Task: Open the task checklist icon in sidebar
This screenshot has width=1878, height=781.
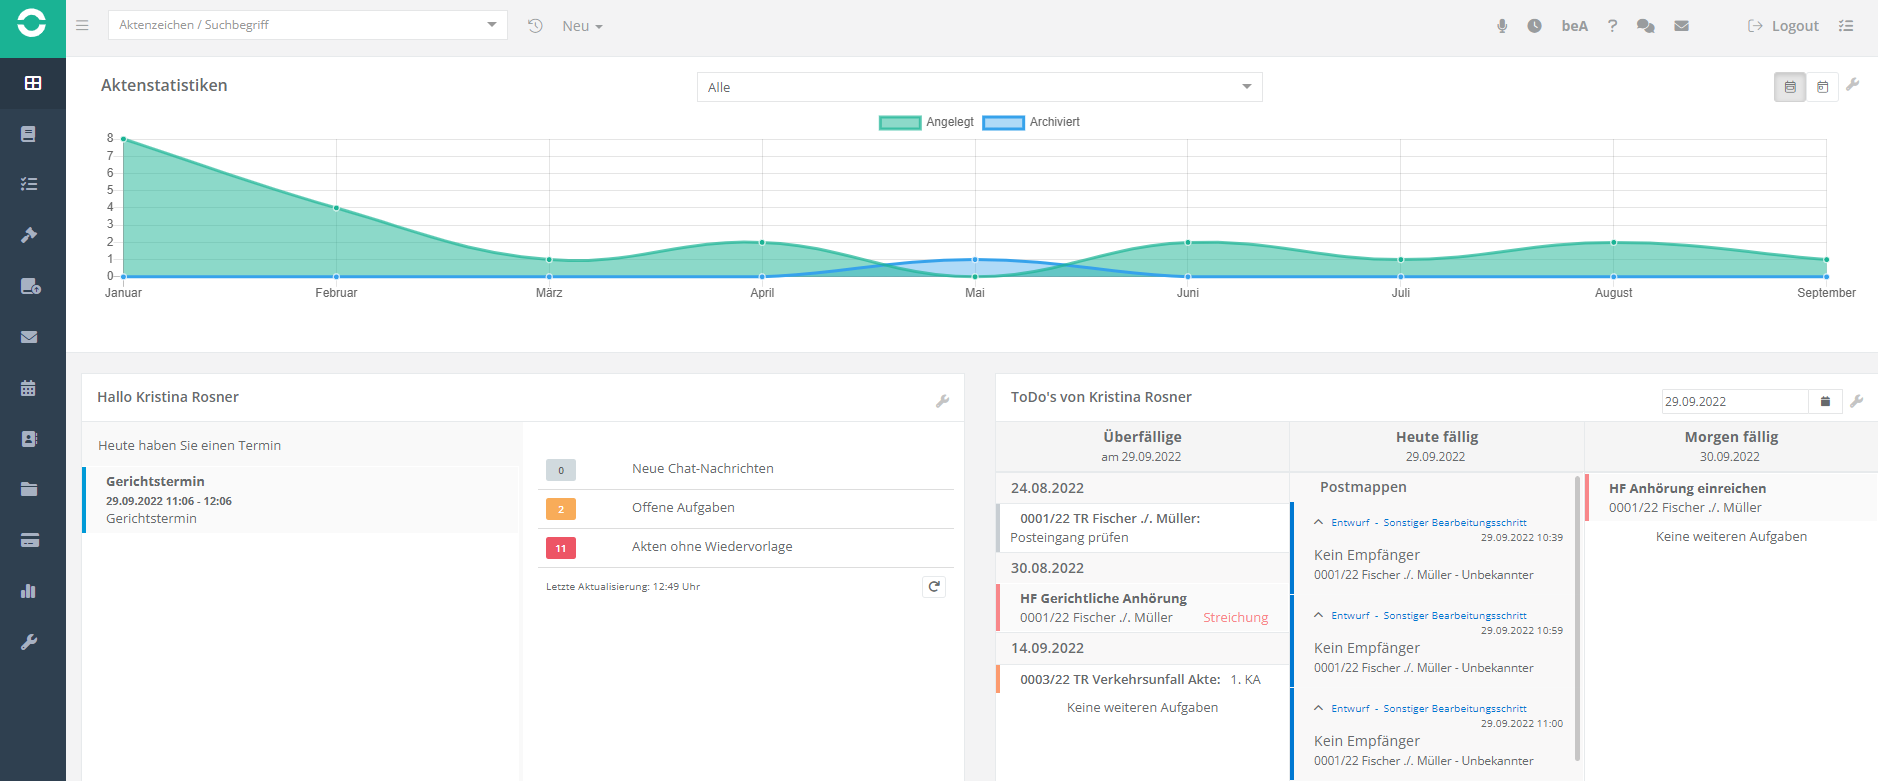Action: (29, 184)
